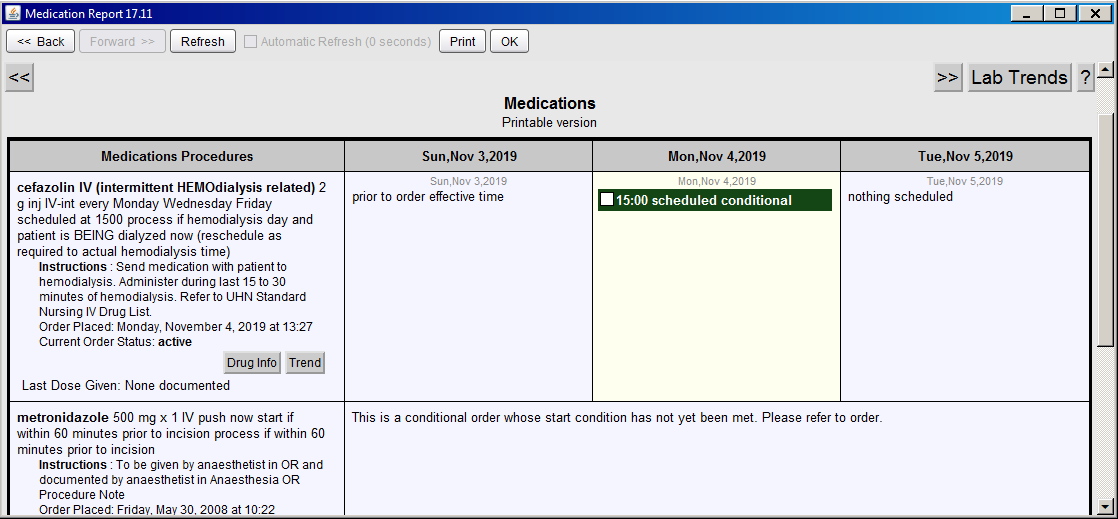This screenshot has height=519, width=1118.
Task: Click the << Back button
Action: pyautogui.click(x=41, y=41)
